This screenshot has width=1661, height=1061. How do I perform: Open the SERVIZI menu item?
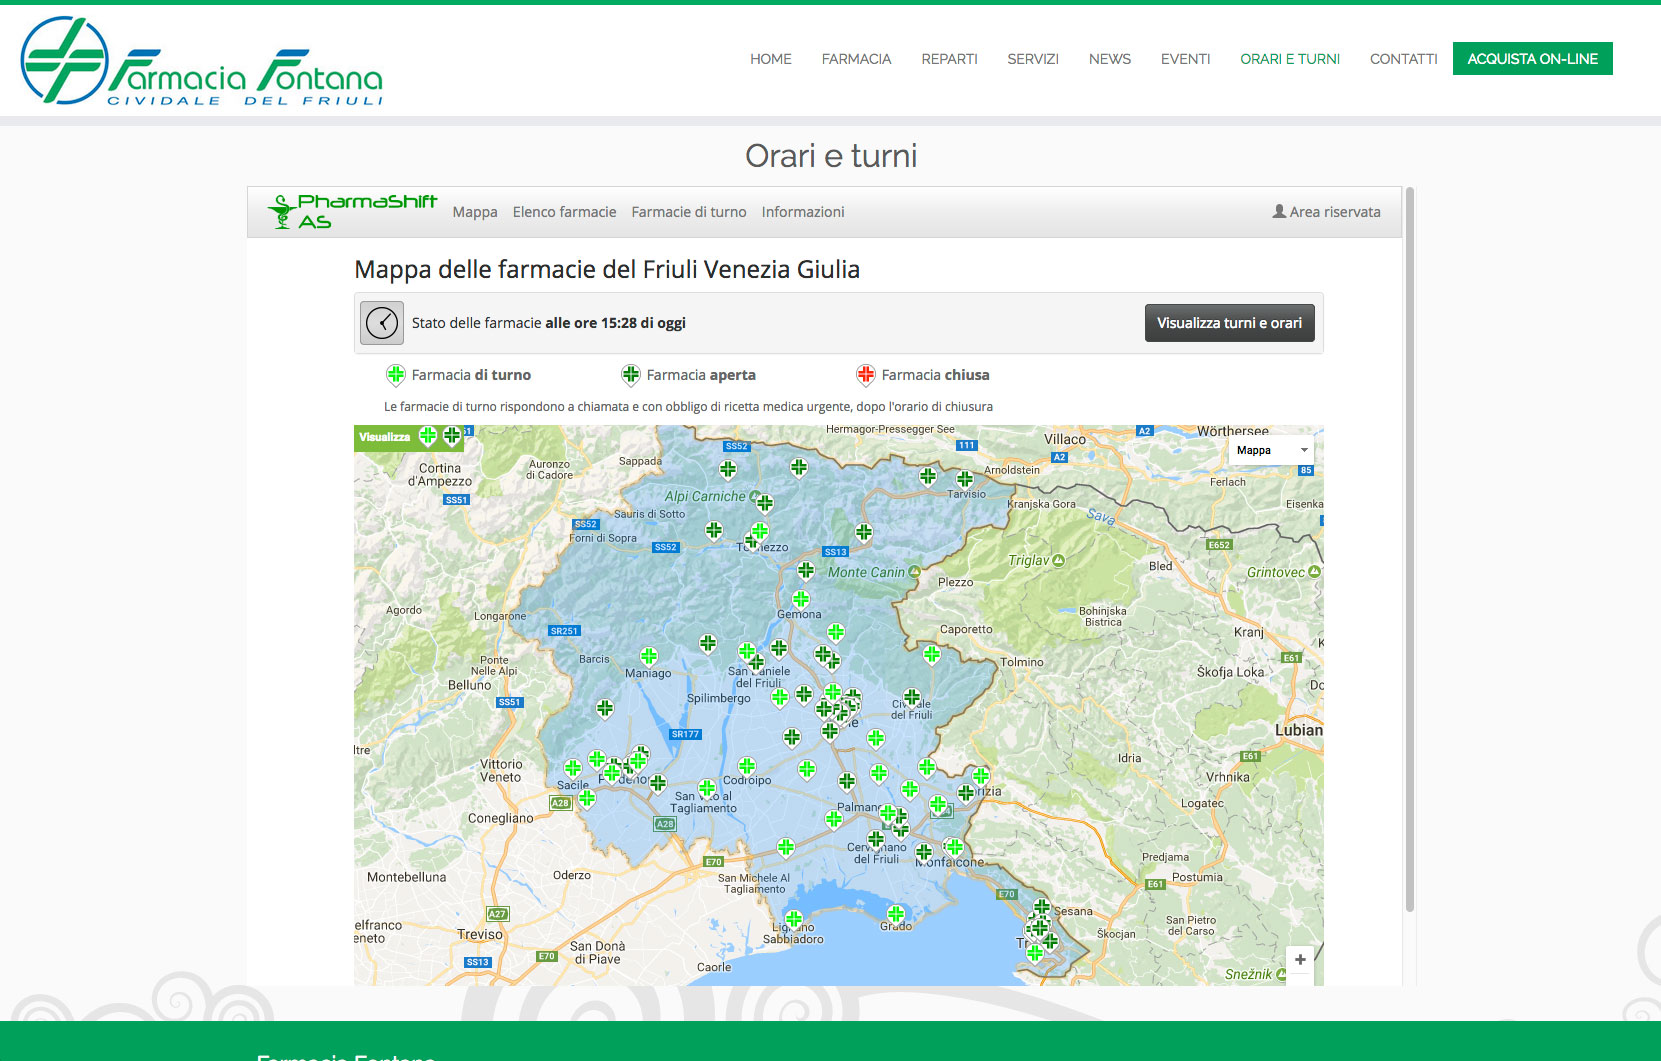pos(1033,59)
